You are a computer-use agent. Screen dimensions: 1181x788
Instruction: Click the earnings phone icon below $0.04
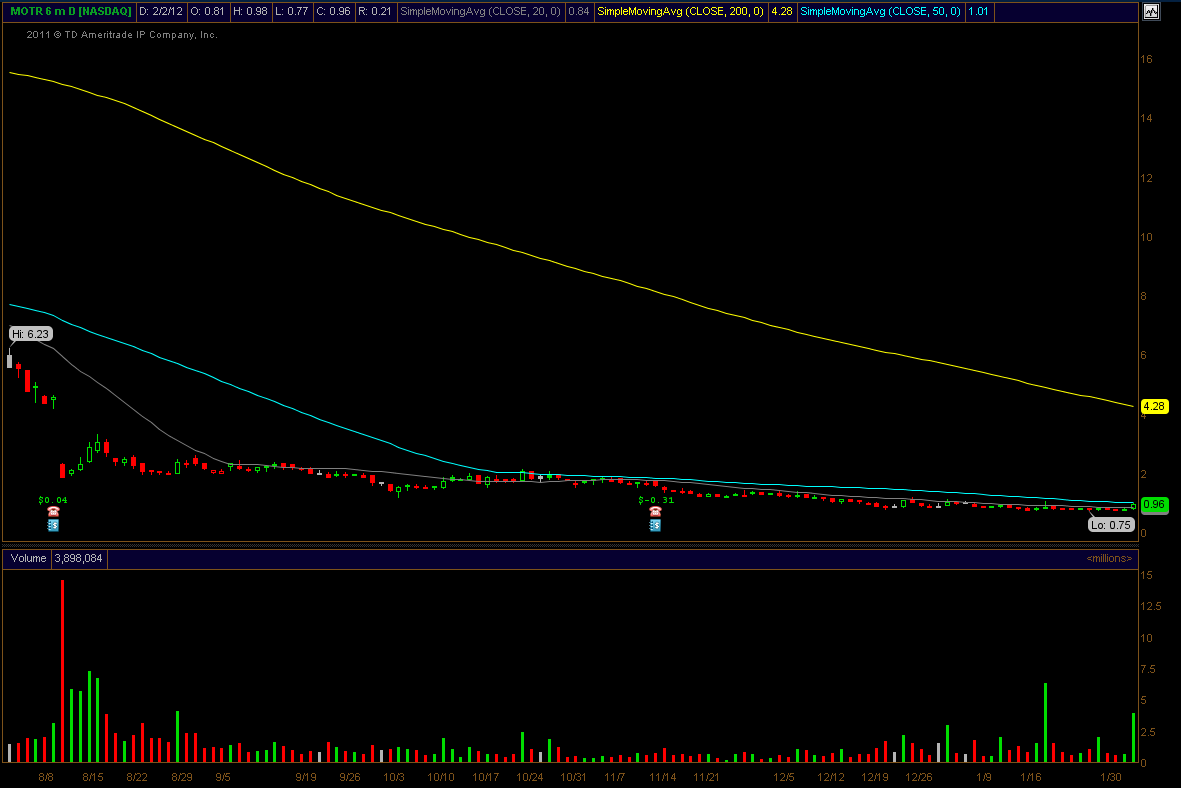tap(53, 512)
